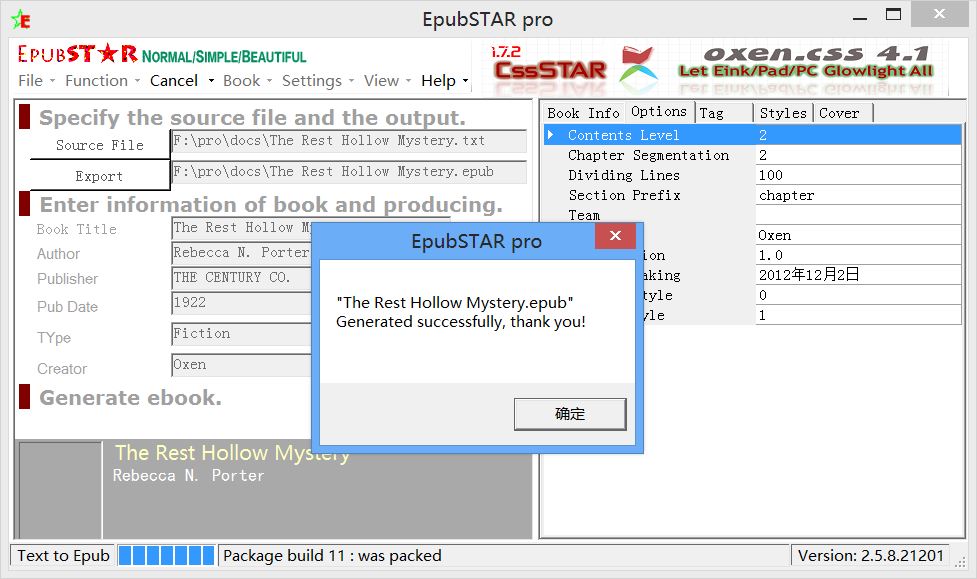Image resolution: width=977 pixels, height=579 pixels.
Task: Open the File menu
Action: (x=31, y=81)
